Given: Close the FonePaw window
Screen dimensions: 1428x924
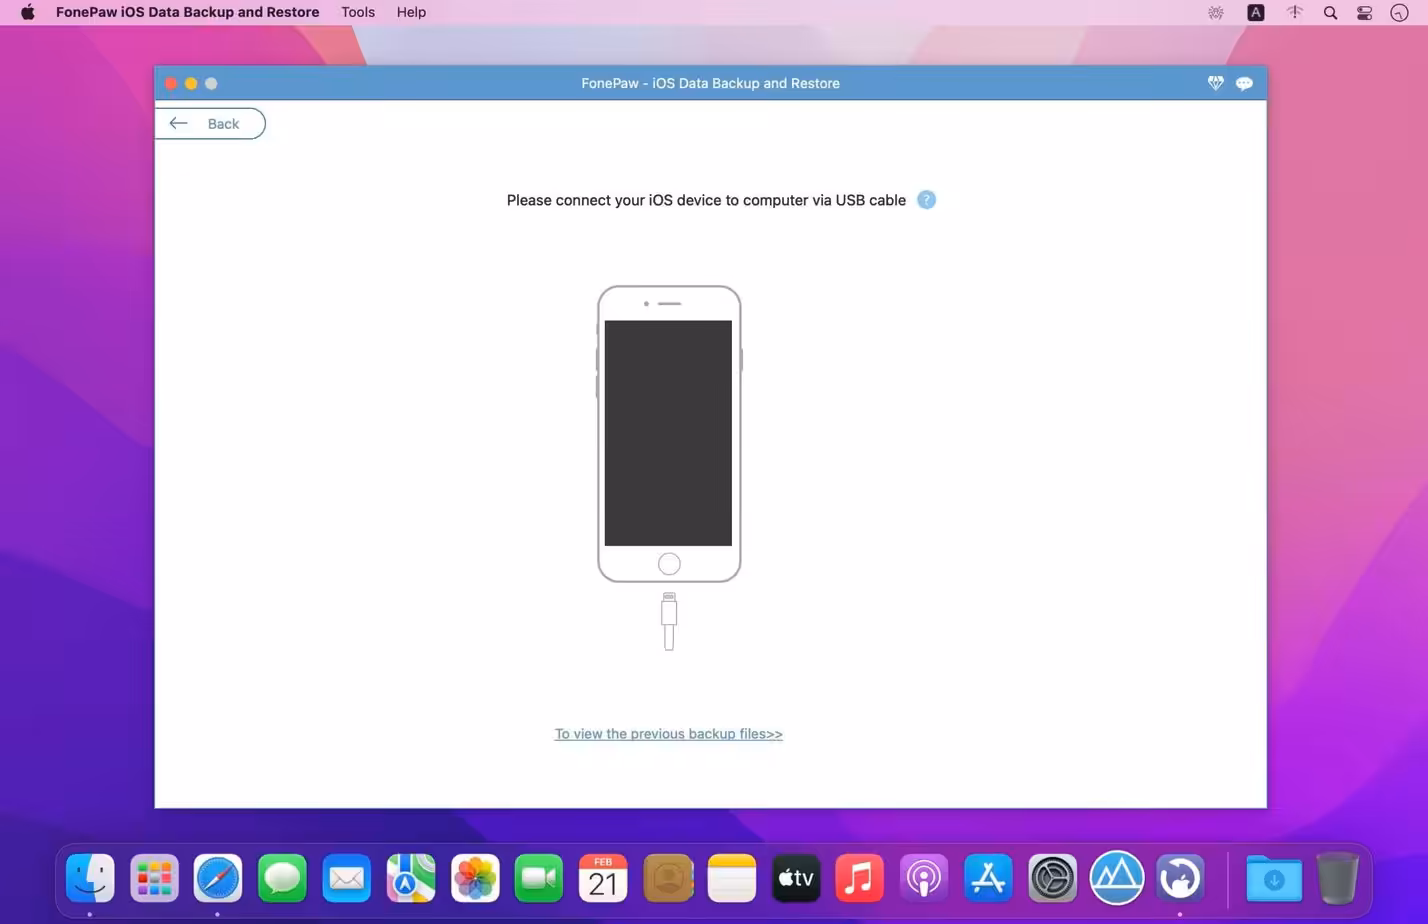Looking at the screenshot, I should [171, 83].
